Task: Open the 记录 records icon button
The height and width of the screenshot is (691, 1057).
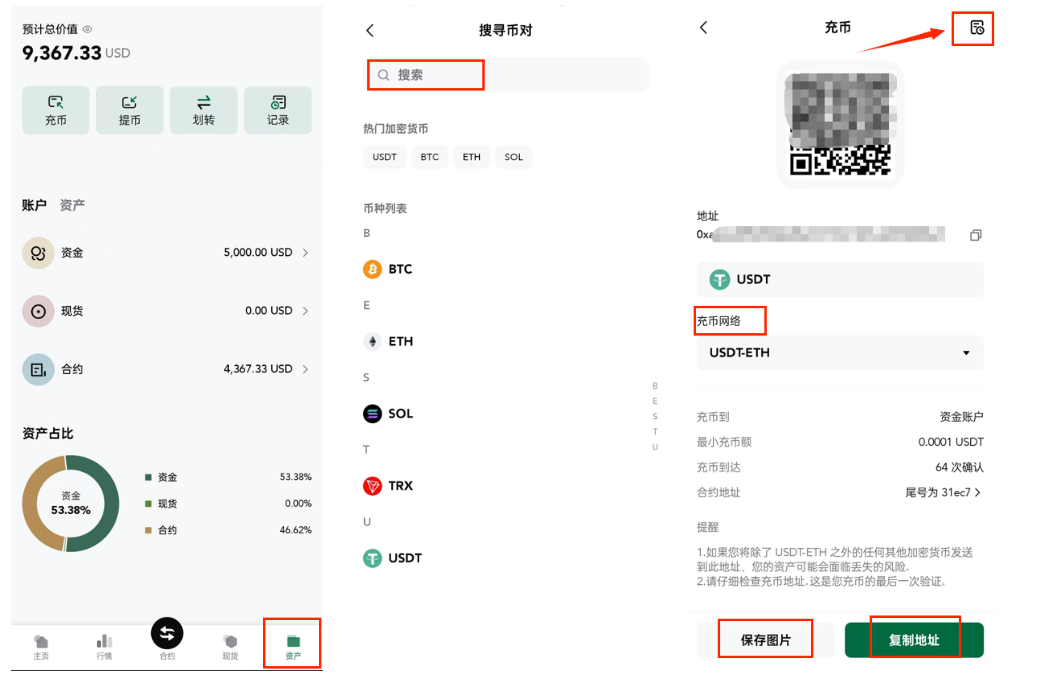Action: click(278, 110)
